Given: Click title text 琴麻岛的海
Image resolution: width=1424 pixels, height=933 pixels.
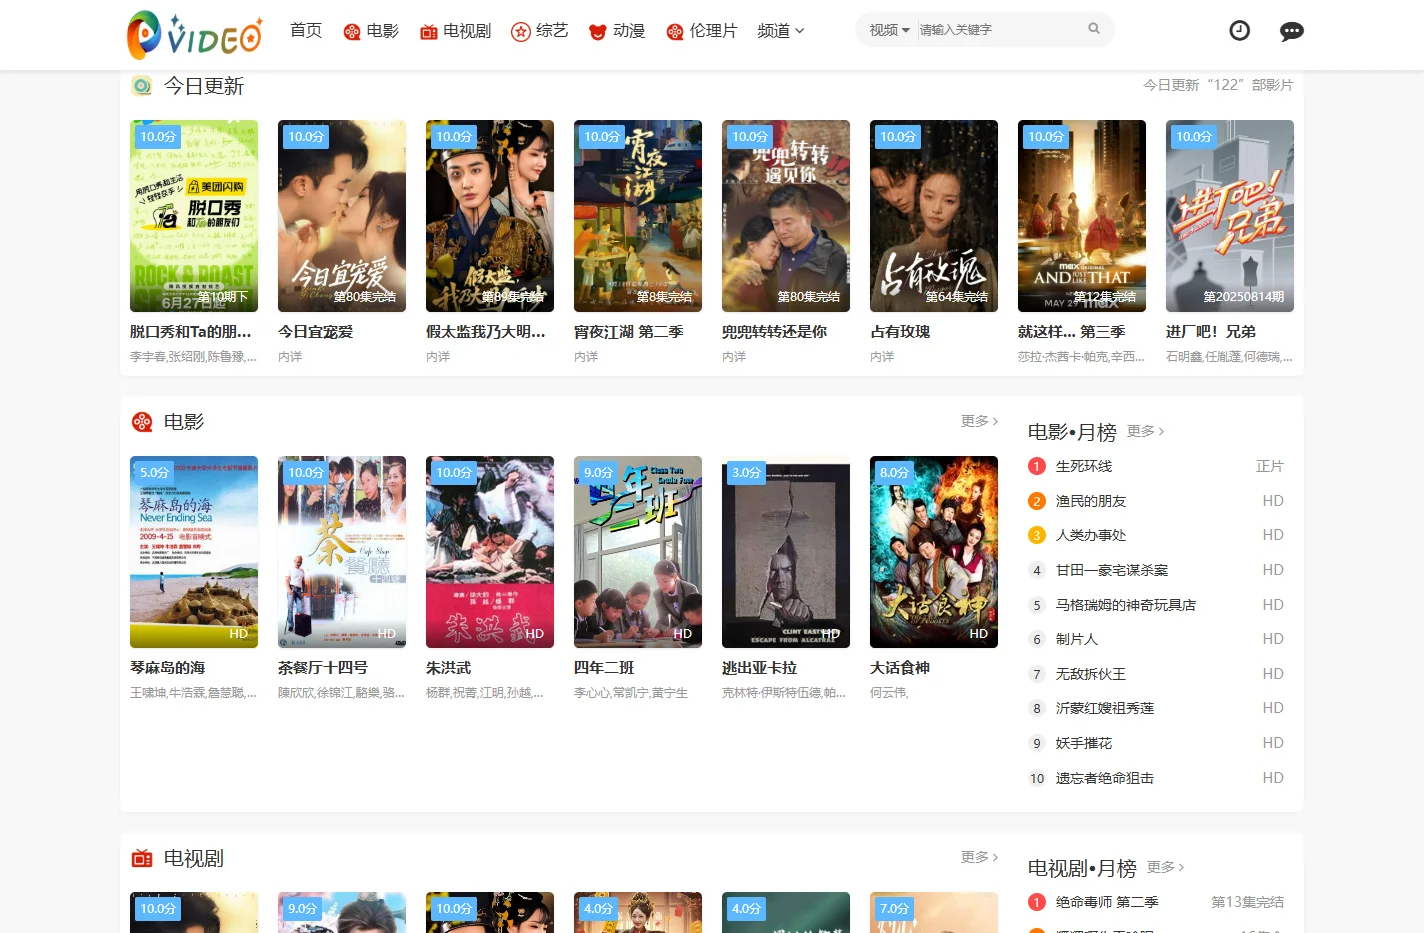Looking at the screenshot, I should pos(168,667).
